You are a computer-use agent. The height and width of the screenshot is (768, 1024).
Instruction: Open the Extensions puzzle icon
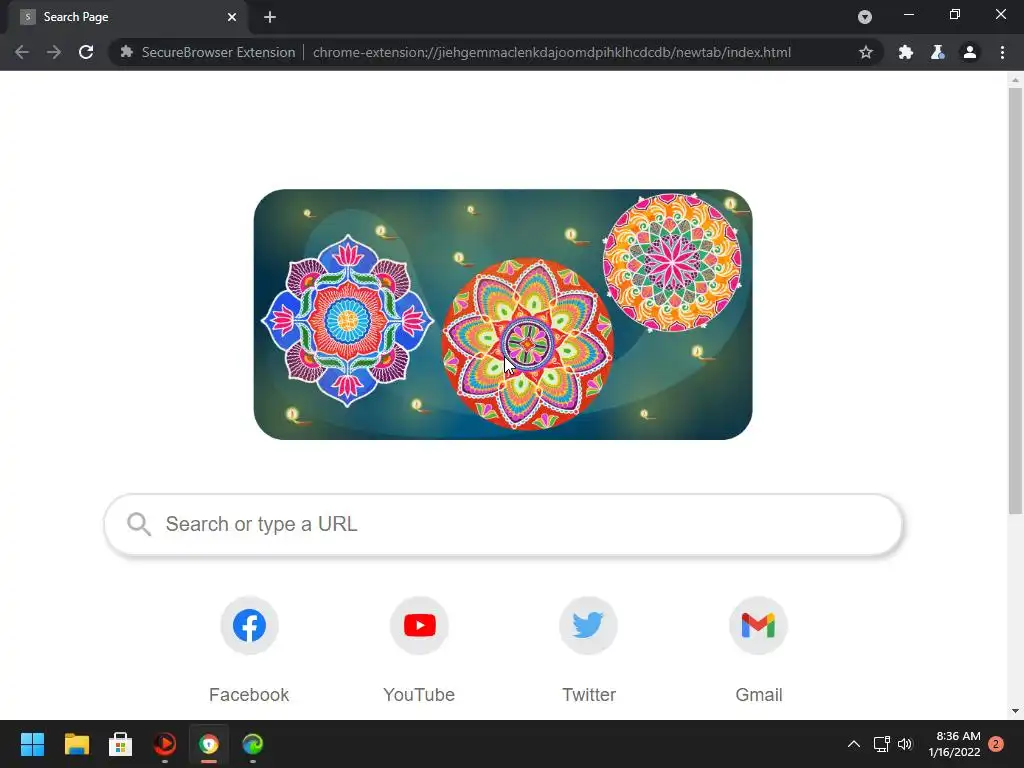point(906,52)
